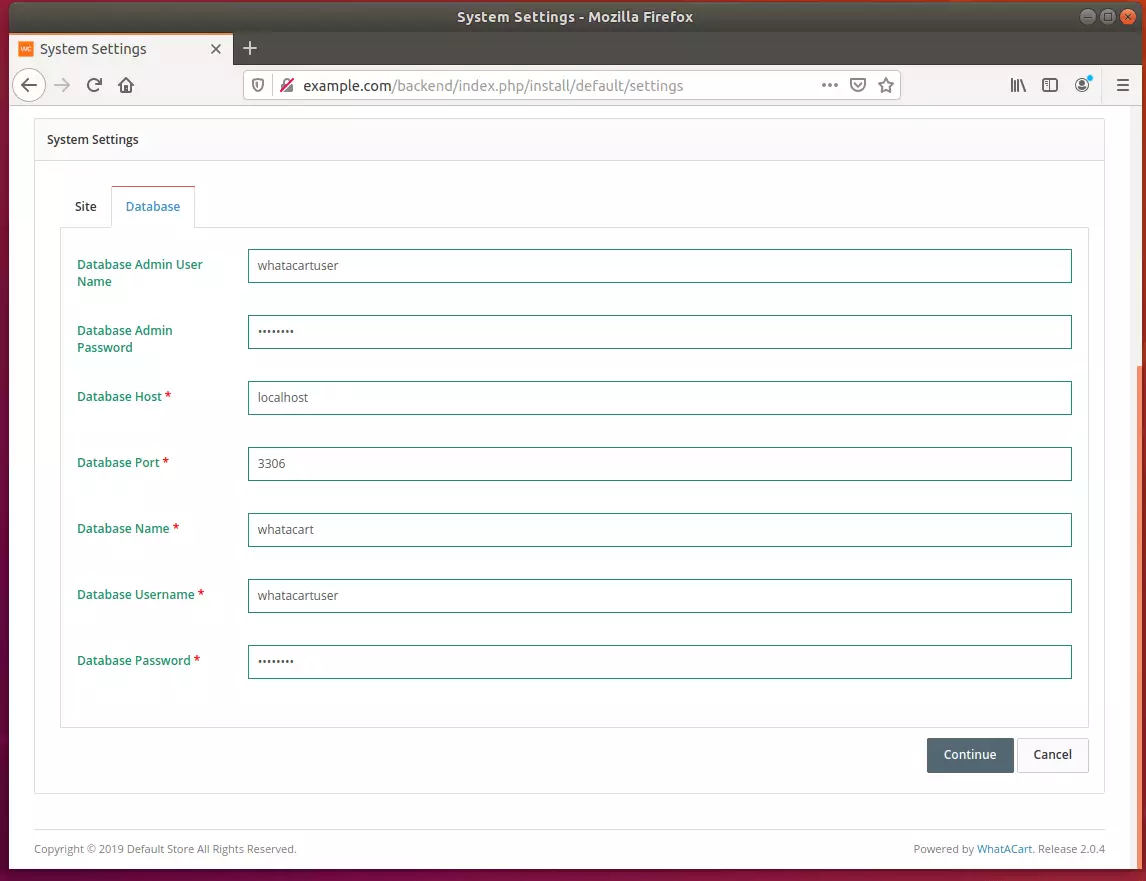Image resolution: width=1146 pixels, height=881 pixels.
Task: Click the Database Name input
Action: pyautogui.click(x=659, y=530)
